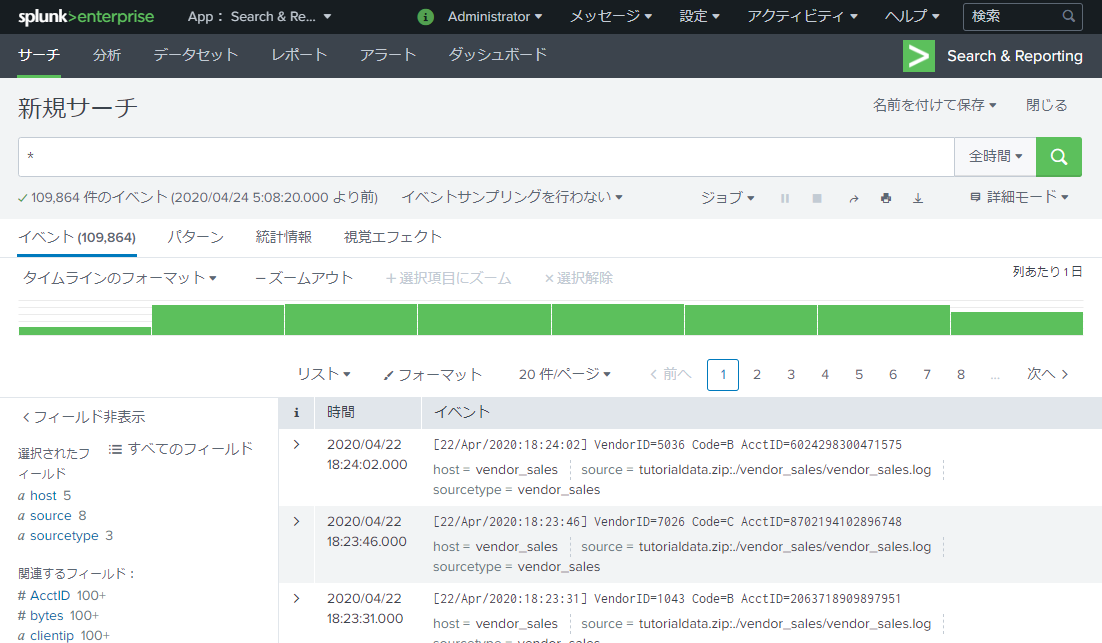Expand the 18:24:02 event row

pos(296,444)
